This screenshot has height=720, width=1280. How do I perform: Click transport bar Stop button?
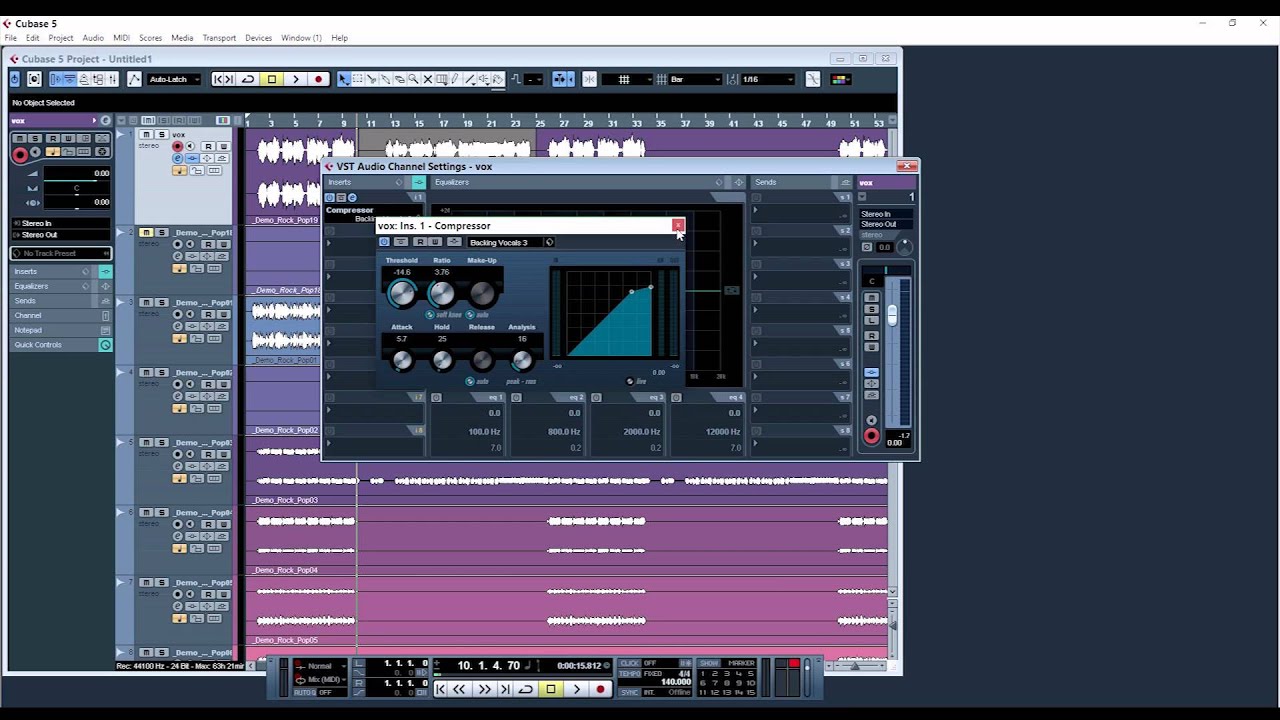click(x=550, y=689)
